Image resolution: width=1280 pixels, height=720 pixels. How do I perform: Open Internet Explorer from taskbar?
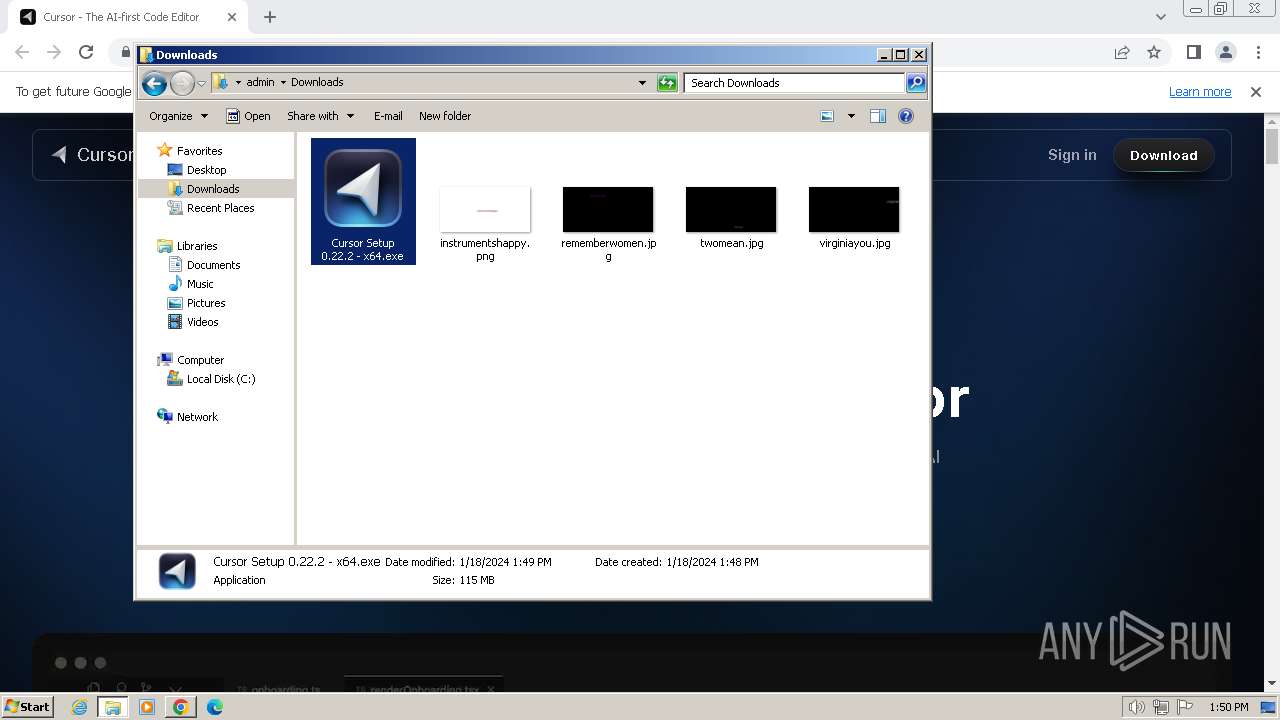click(80, 707)
